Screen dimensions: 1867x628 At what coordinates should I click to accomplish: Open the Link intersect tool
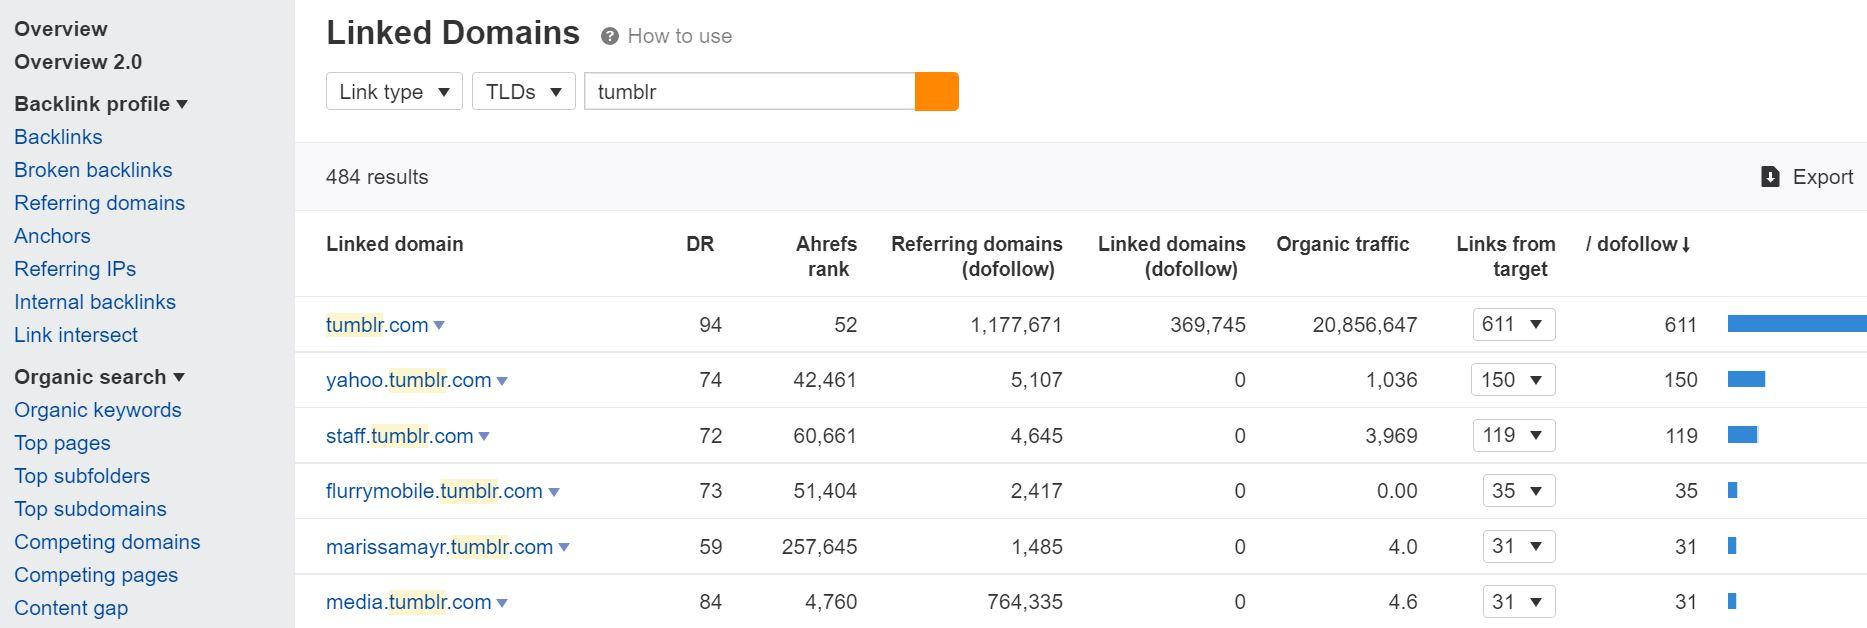click(x=76, y=335)
